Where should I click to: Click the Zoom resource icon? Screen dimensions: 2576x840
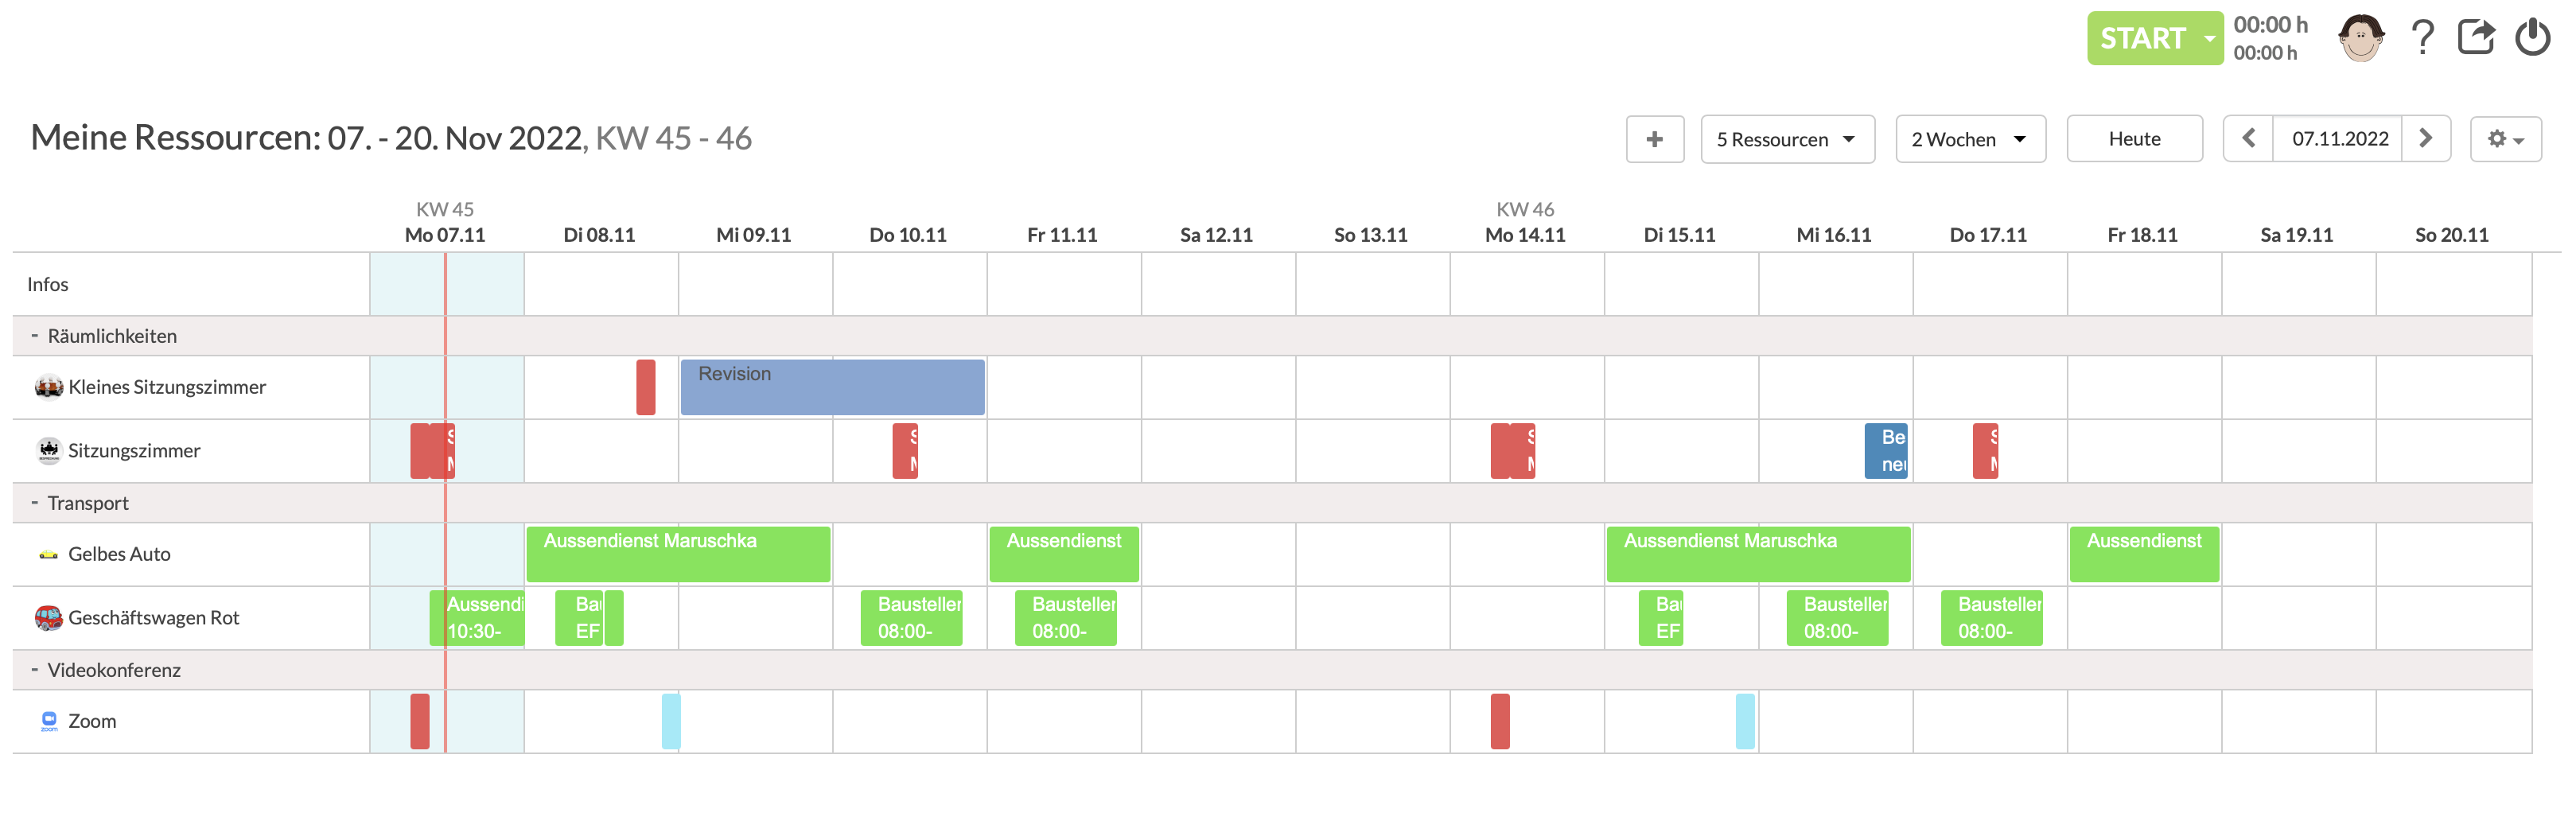48,721
